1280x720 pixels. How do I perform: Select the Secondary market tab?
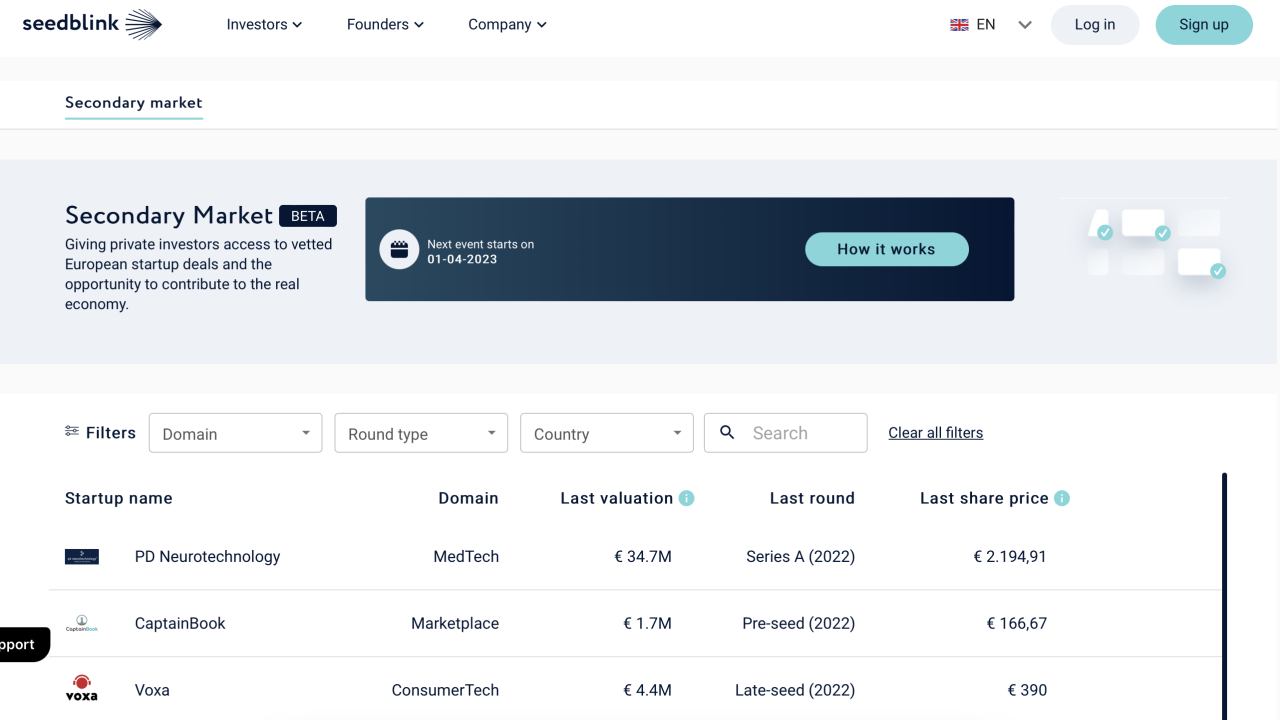[133, 103]
